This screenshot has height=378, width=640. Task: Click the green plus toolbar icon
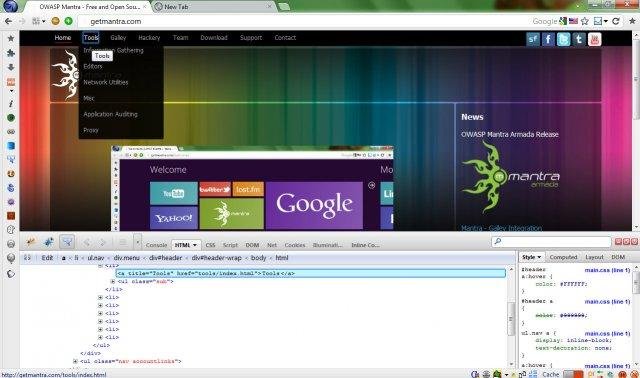click(x=69, y=21)
